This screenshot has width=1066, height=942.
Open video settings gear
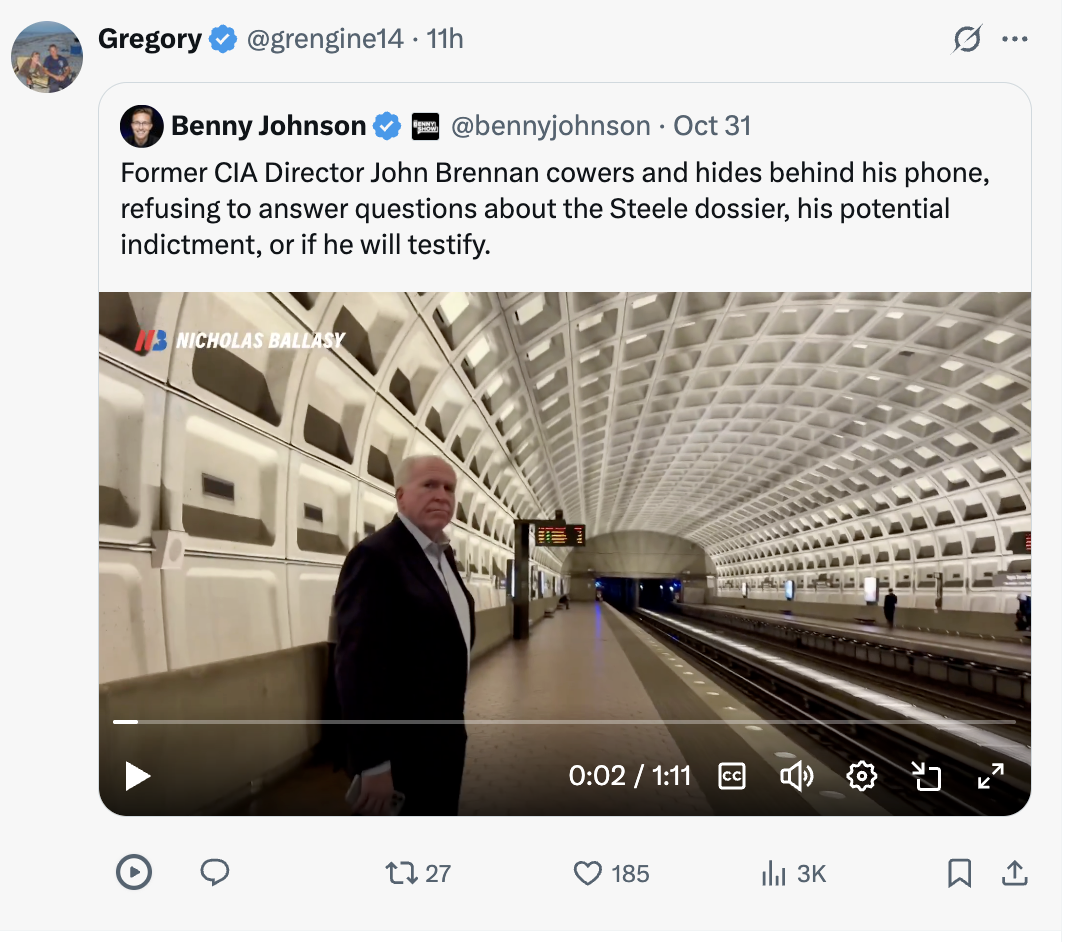(861, 776)
